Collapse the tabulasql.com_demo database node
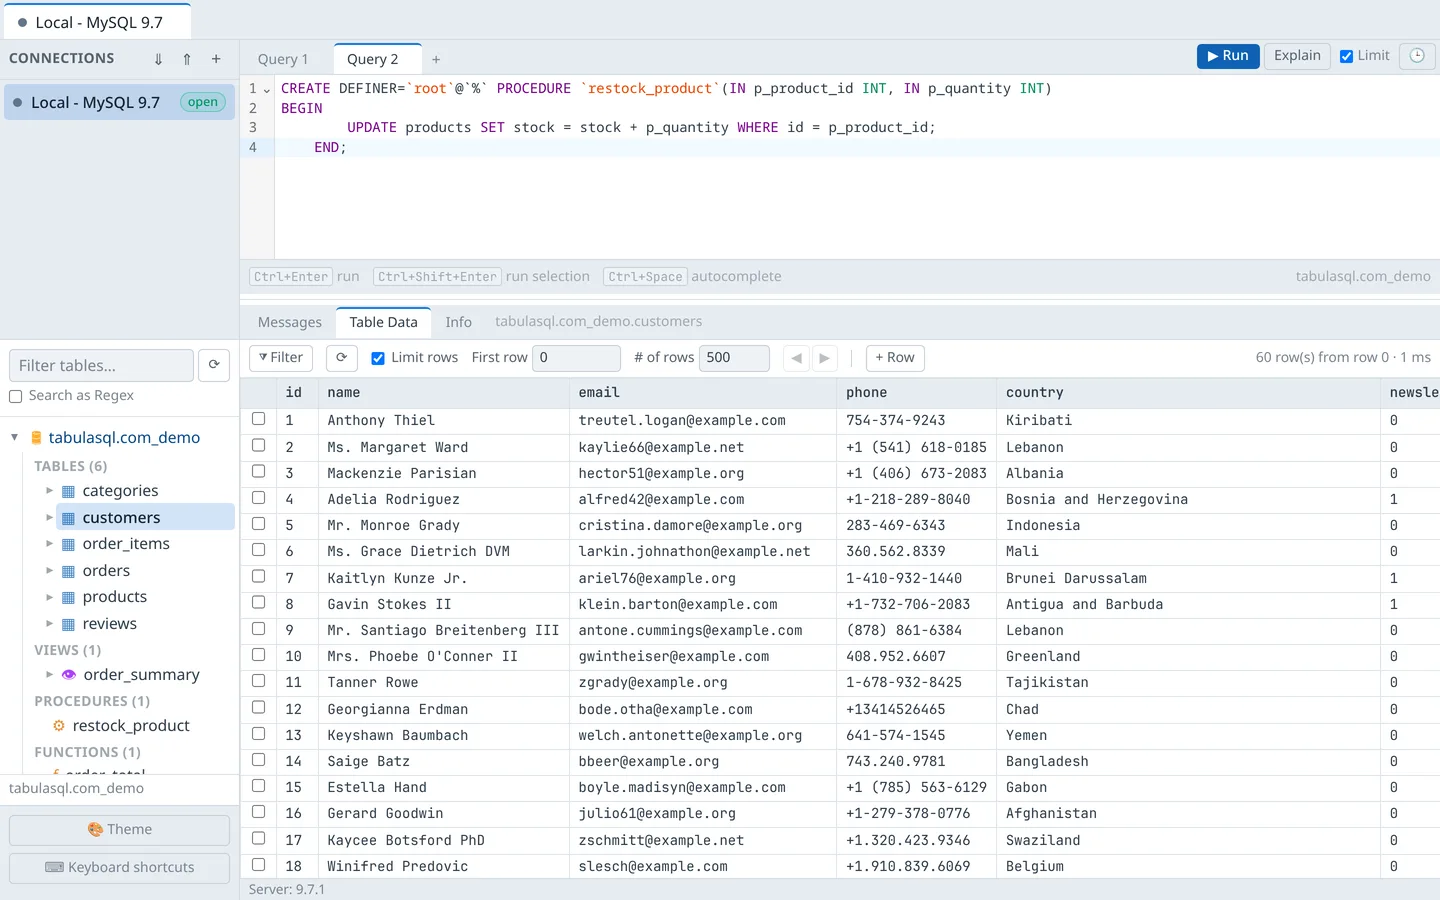The height and width of the screenshot is (900, 1440). pyautogui.click(x=14, y=437)
